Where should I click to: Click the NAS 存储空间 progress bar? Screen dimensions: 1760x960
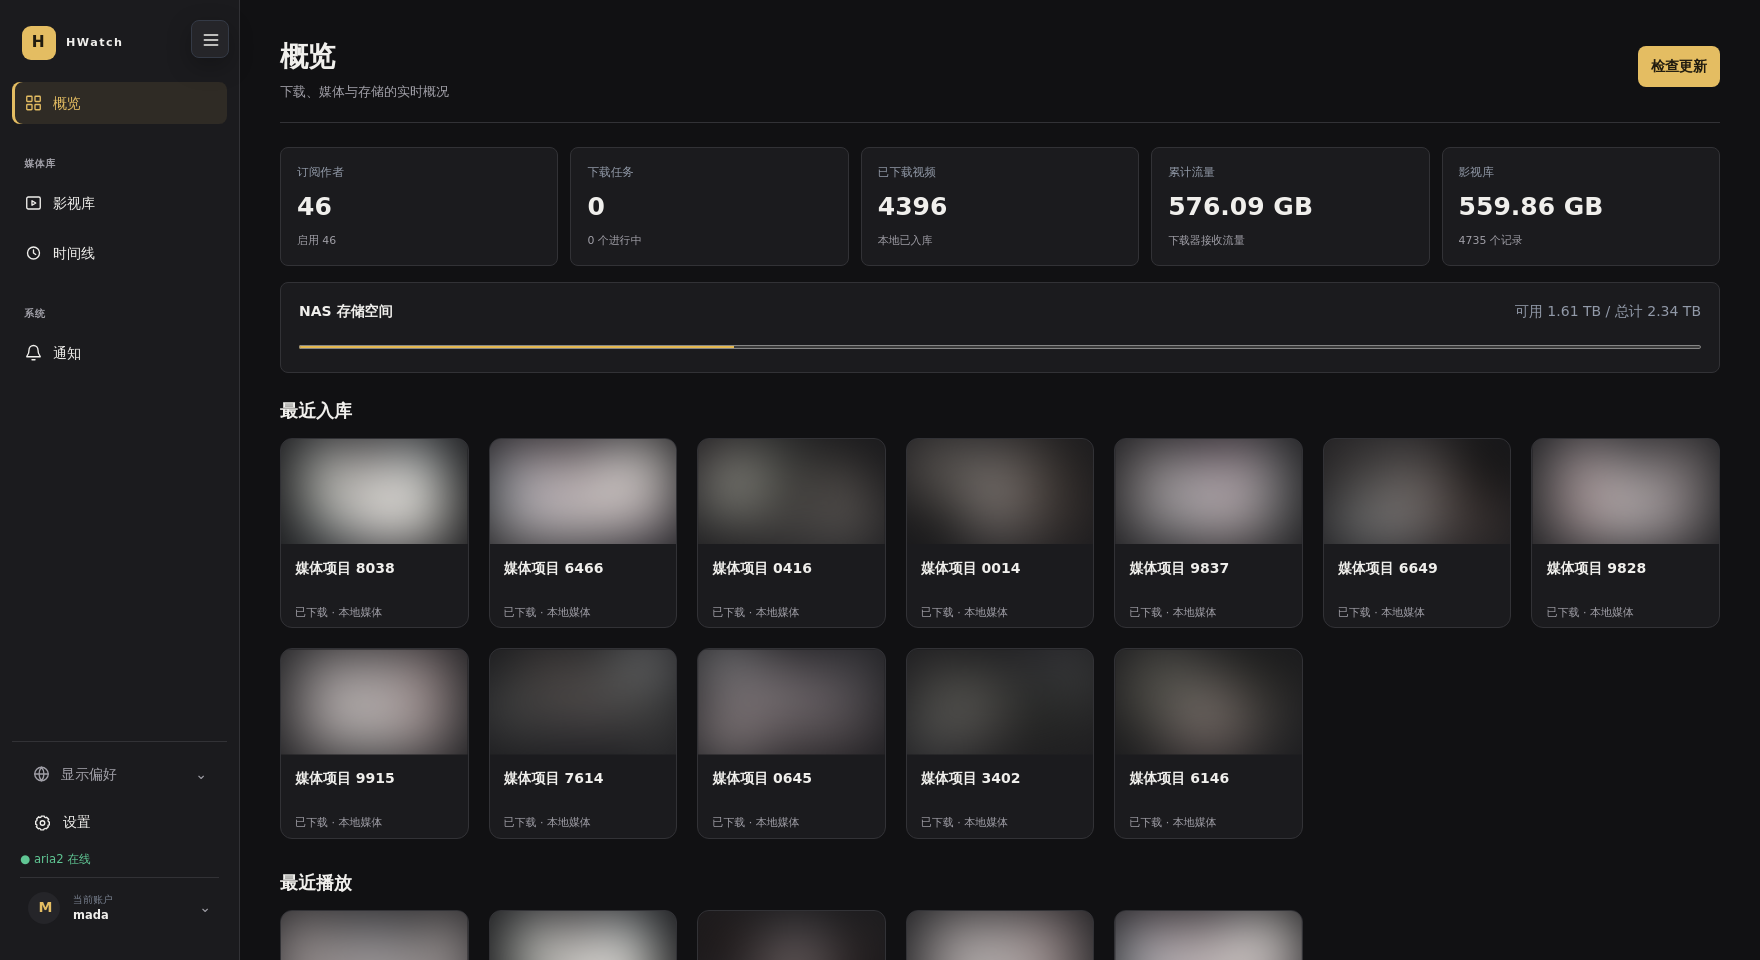1000,347
